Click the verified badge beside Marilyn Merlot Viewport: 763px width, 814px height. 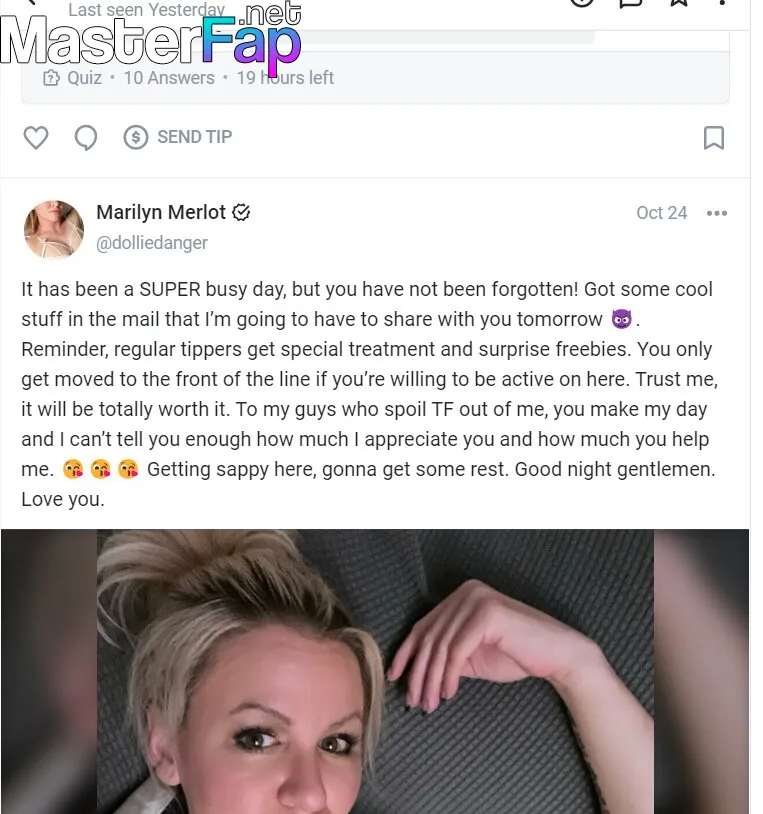241,212
